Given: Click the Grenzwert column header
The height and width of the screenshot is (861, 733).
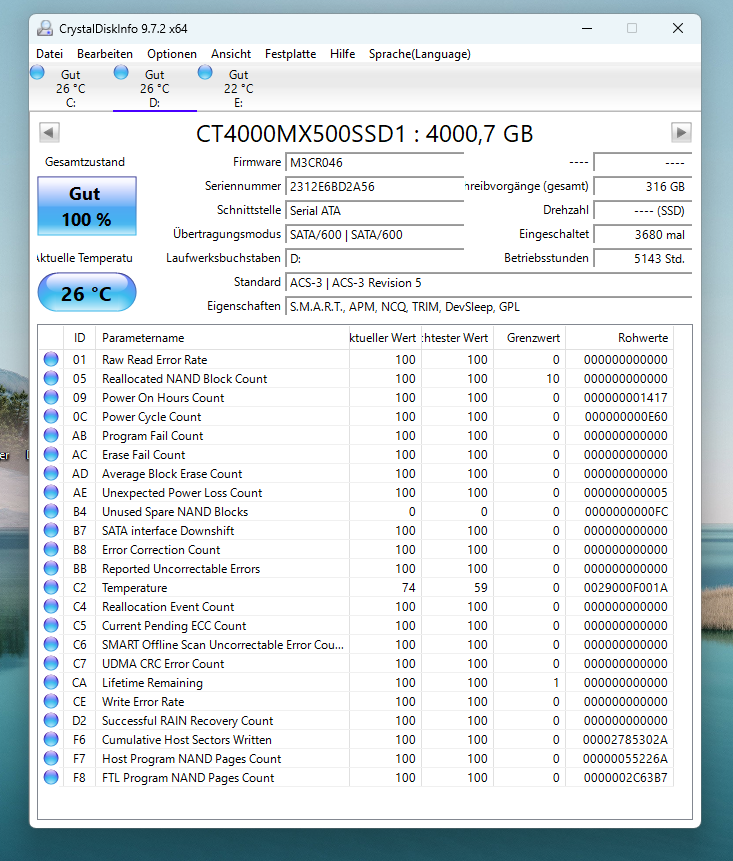Looking at the screenshot, I should click(530, 338).
